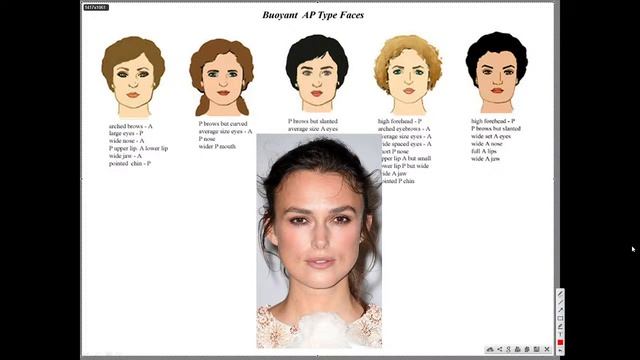The width and height of the screenshot is (640, 360).
Task: Undo the last annotation
Action: point(560,350)
